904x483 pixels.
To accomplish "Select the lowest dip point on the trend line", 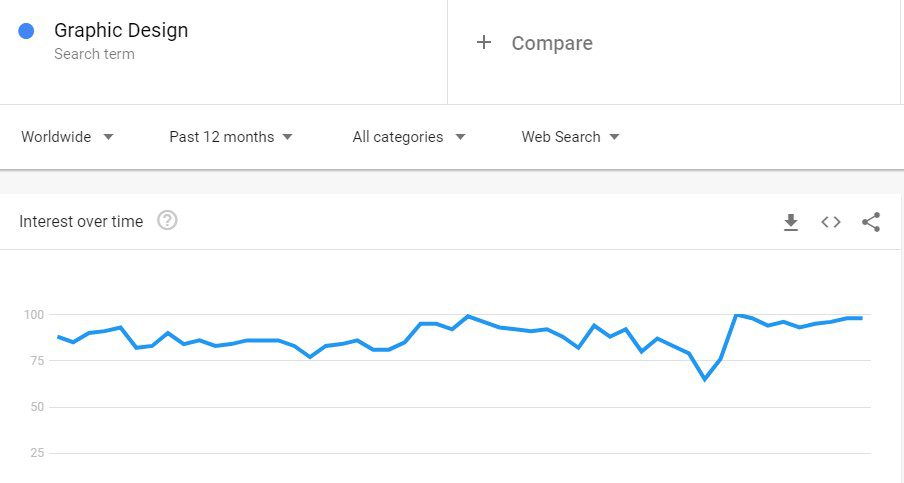I will [705, 379].
